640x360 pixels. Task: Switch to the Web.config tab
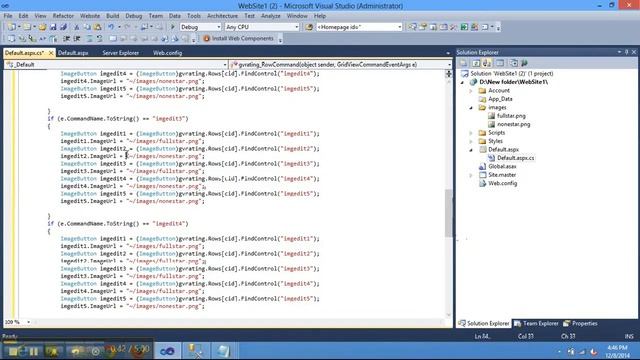pos(167,53)
